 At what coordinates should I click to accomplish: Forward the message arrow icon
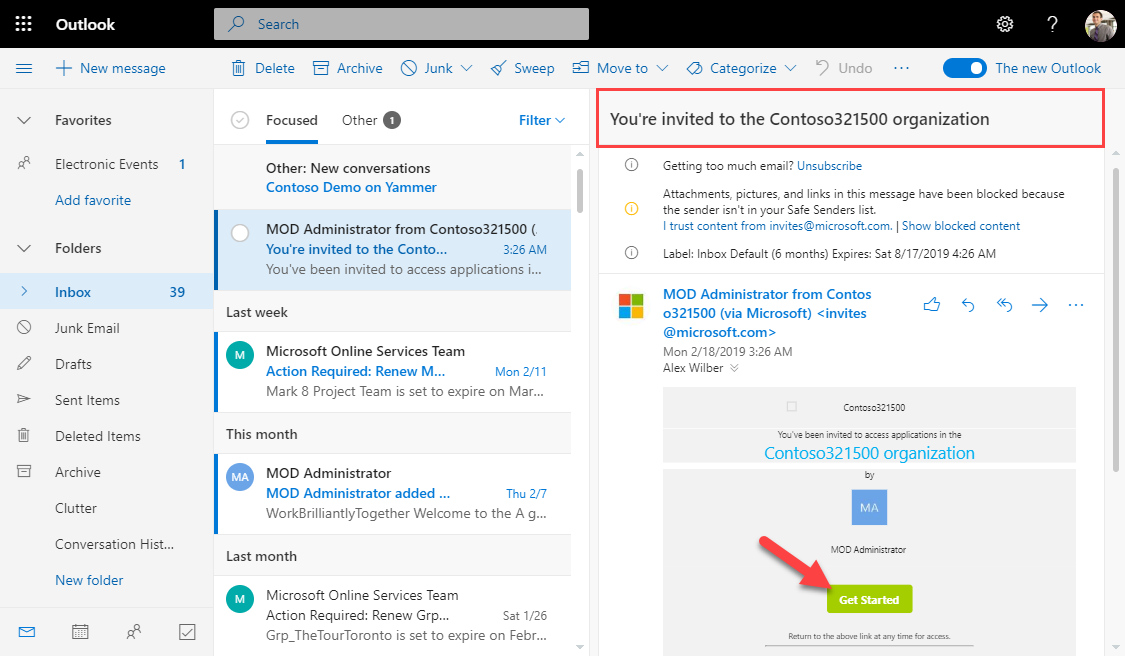[x=1040, y=305]
